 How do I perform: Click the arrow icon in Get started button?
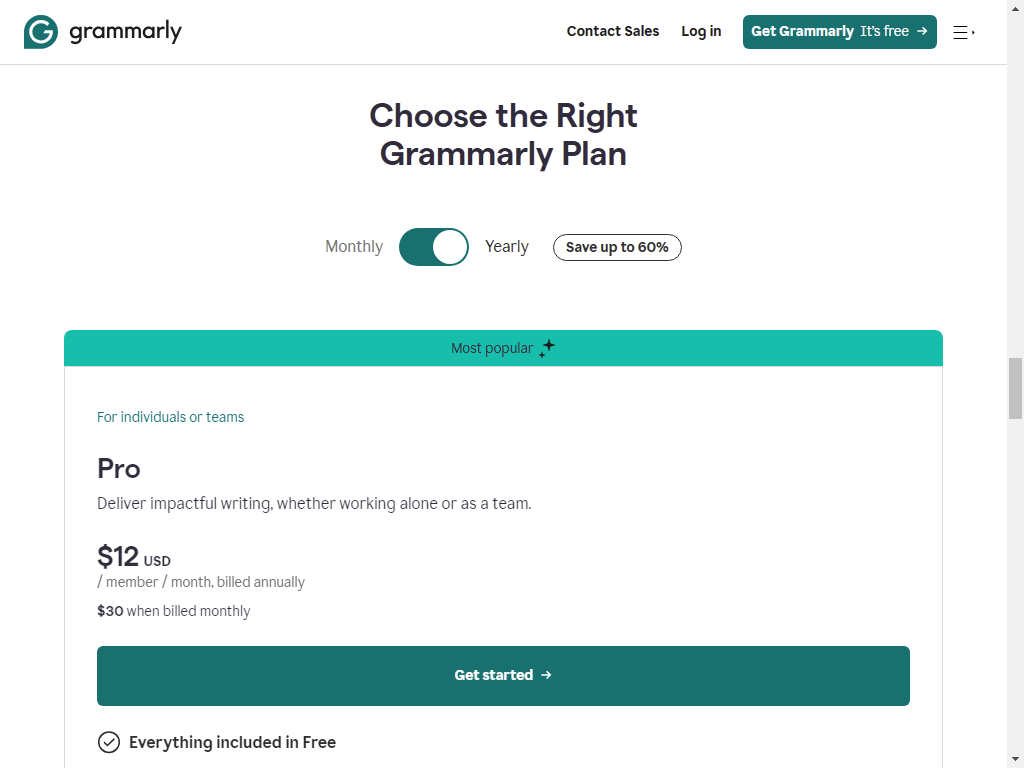547,675
